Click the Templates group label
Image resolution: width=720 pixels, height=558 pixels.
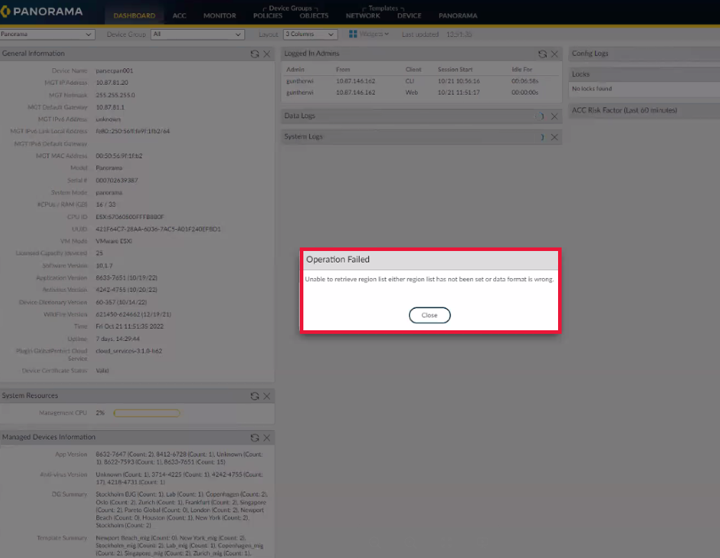(383, 8)
